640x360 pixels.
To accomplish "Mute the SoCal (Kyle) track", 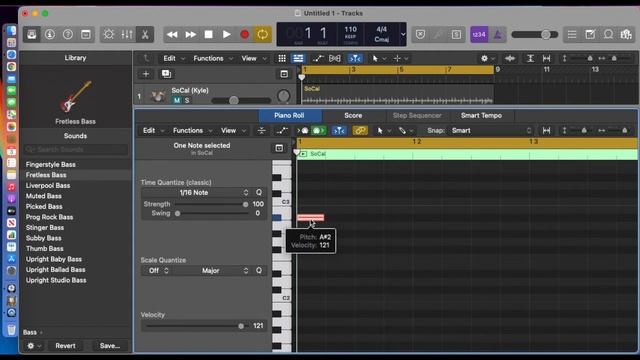I will tap(177, 100).
